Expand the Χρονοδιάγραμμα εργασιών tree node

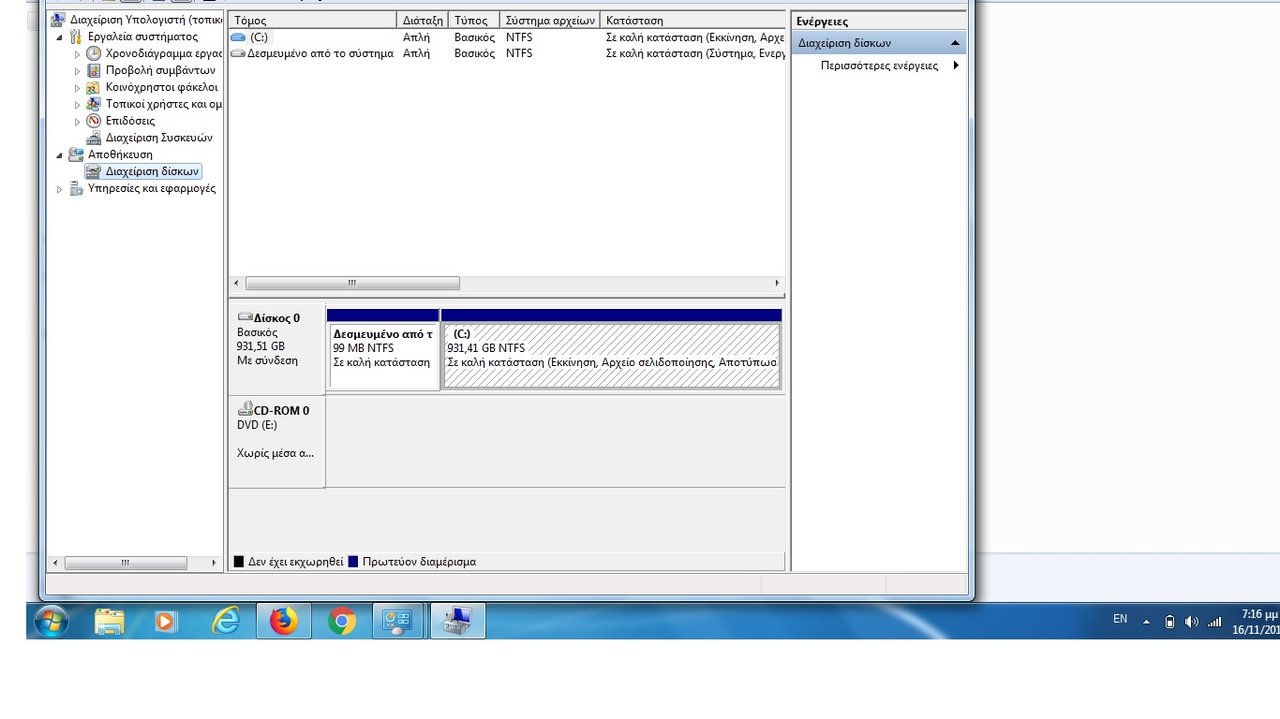(77, 54)
